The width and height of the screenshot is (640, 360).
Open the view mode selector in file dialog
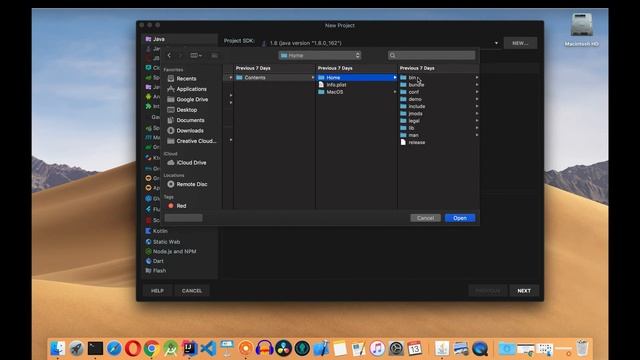[196, 56]
